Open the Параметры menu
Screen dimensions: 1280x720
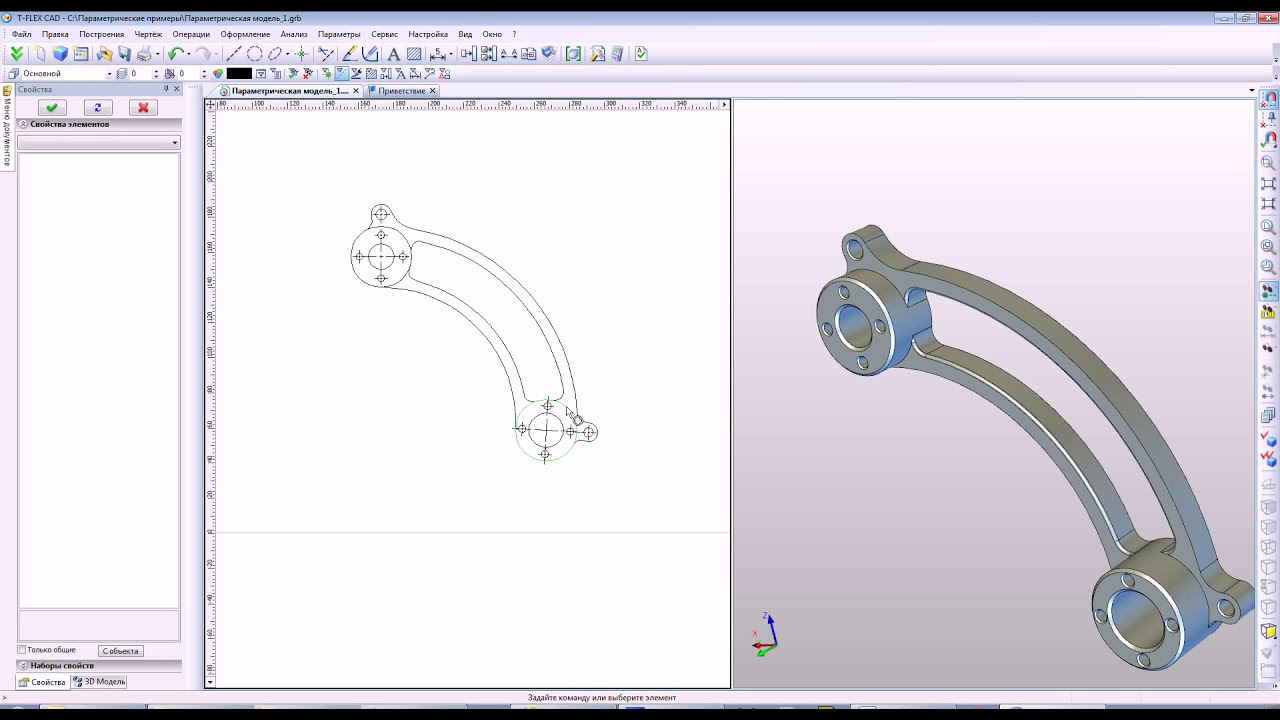(x=339, y=34)
